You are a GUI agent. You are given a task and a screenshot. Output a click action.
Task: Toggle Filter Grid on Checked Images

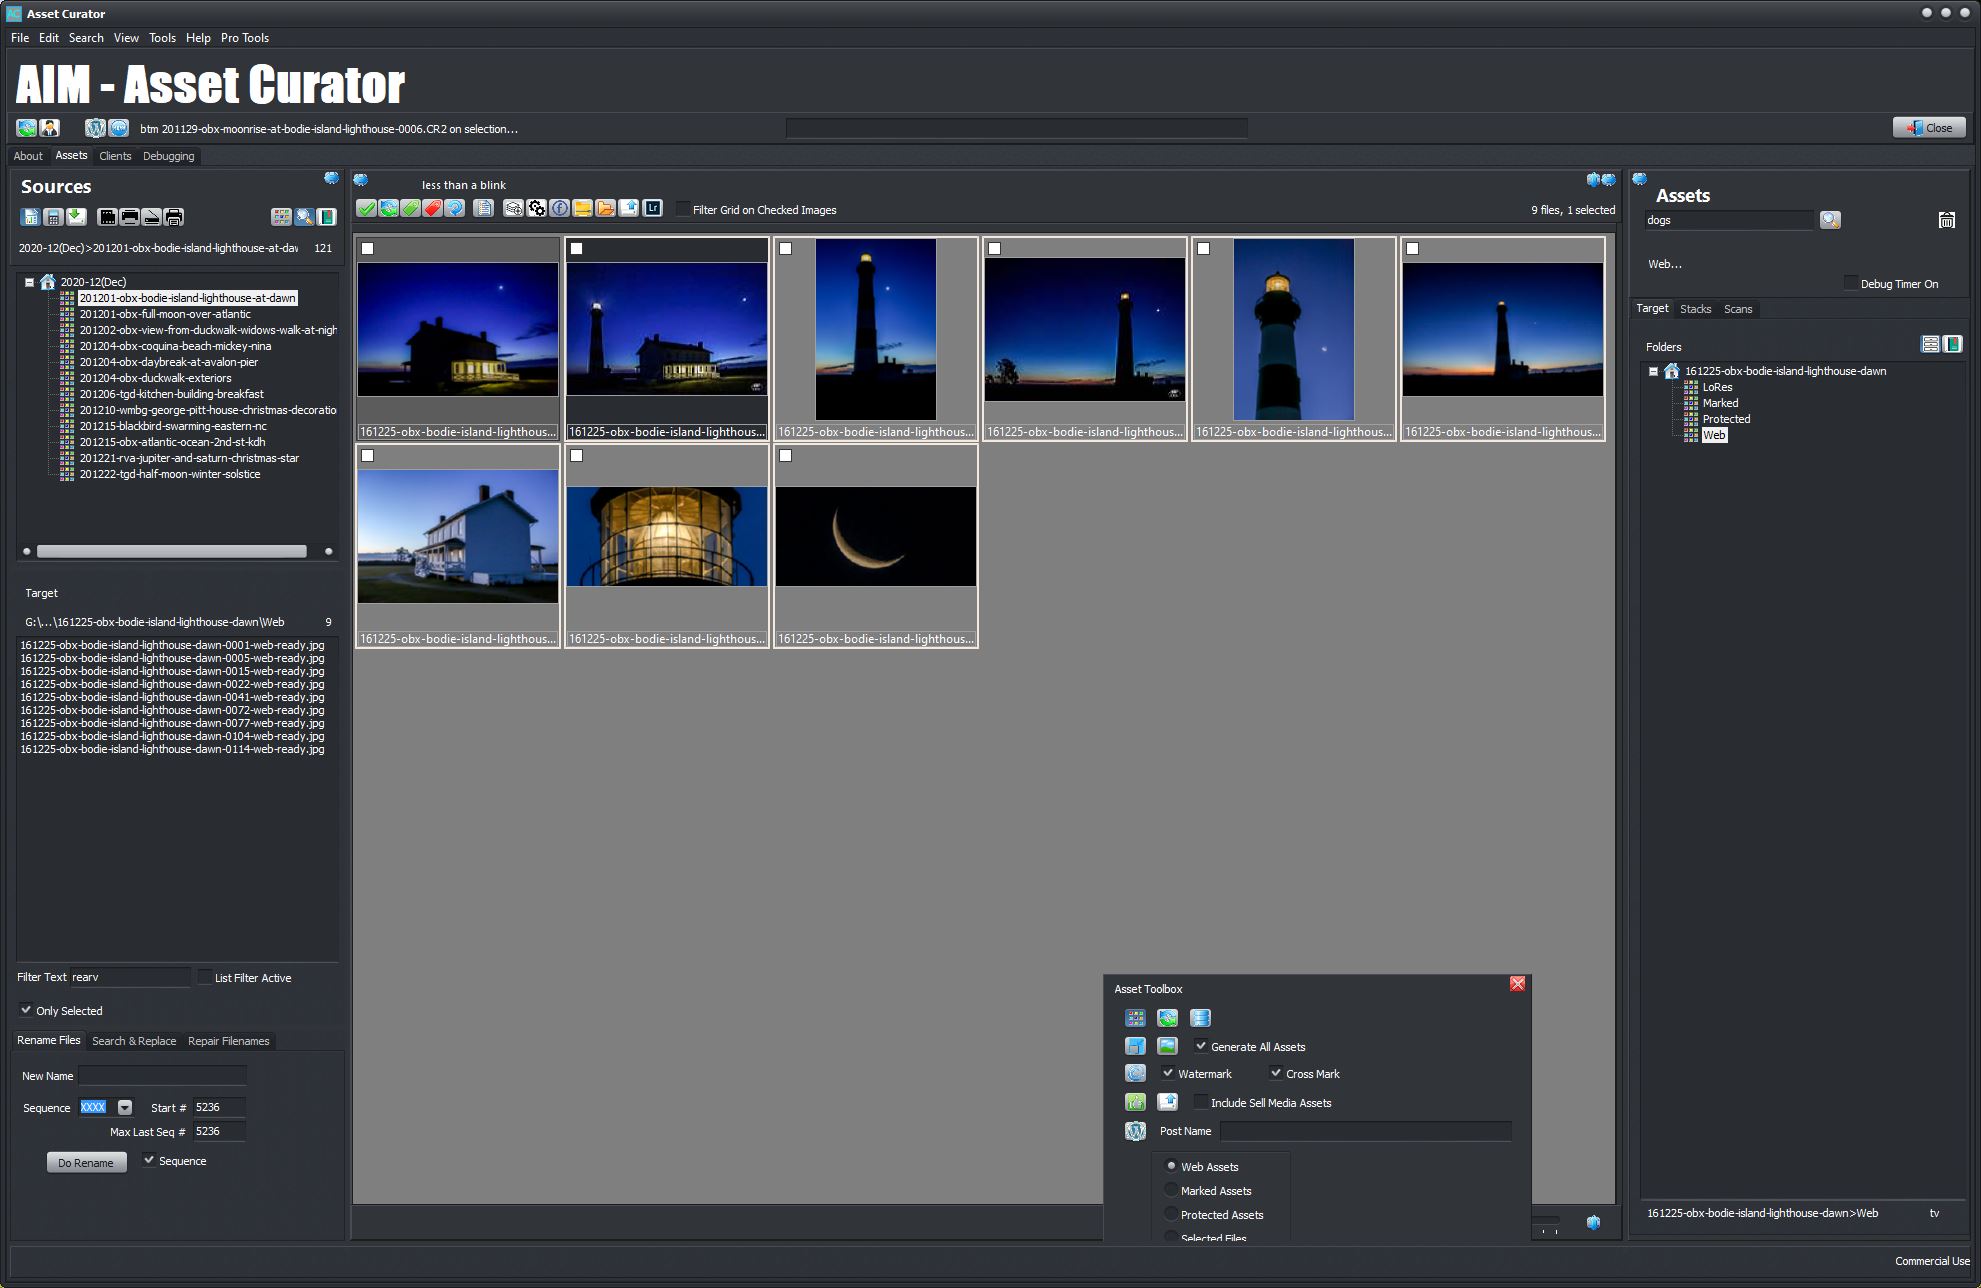pos(683,209)
